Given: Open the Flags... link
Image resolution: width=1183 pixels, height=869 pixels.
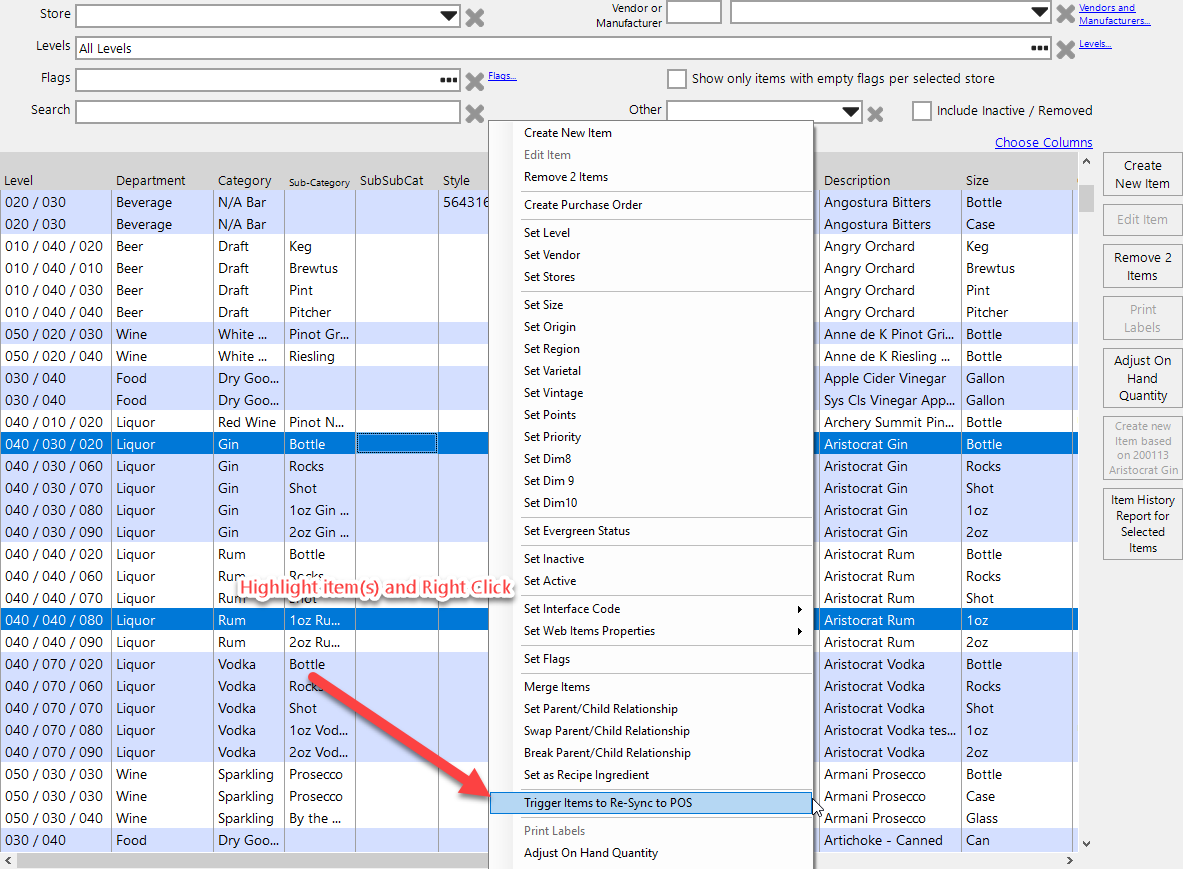Looking at the screenshot, I should tap(502, 75).
